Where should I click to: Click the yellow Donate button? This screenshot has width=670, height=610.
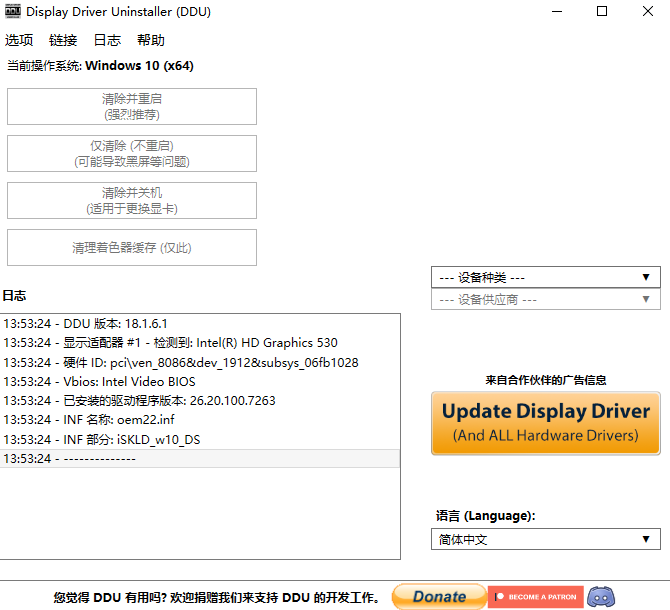coord(439,596)
